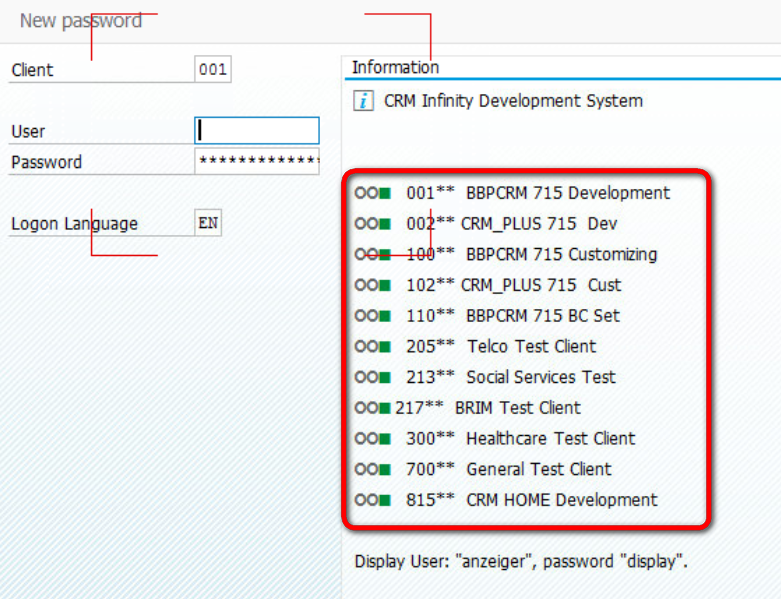Image resolution: width=781 pixels, height=599 pixels.
Task: Click into the Password field
Action: [x=257, y=161]
